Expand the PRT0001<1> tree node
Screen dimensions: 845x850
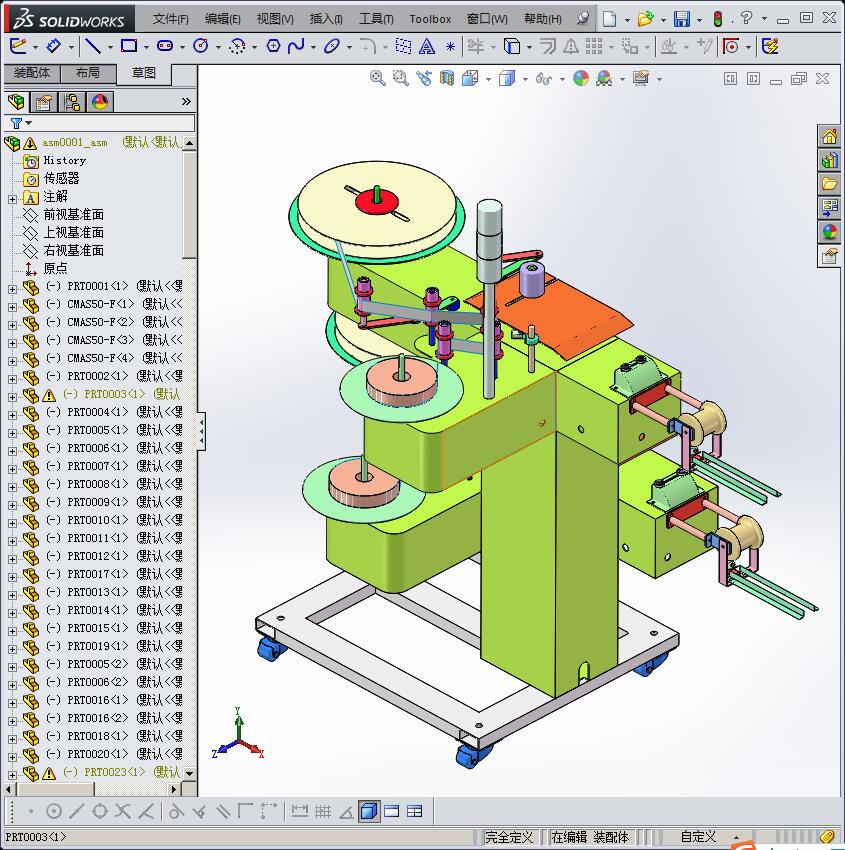click(12, 289)
